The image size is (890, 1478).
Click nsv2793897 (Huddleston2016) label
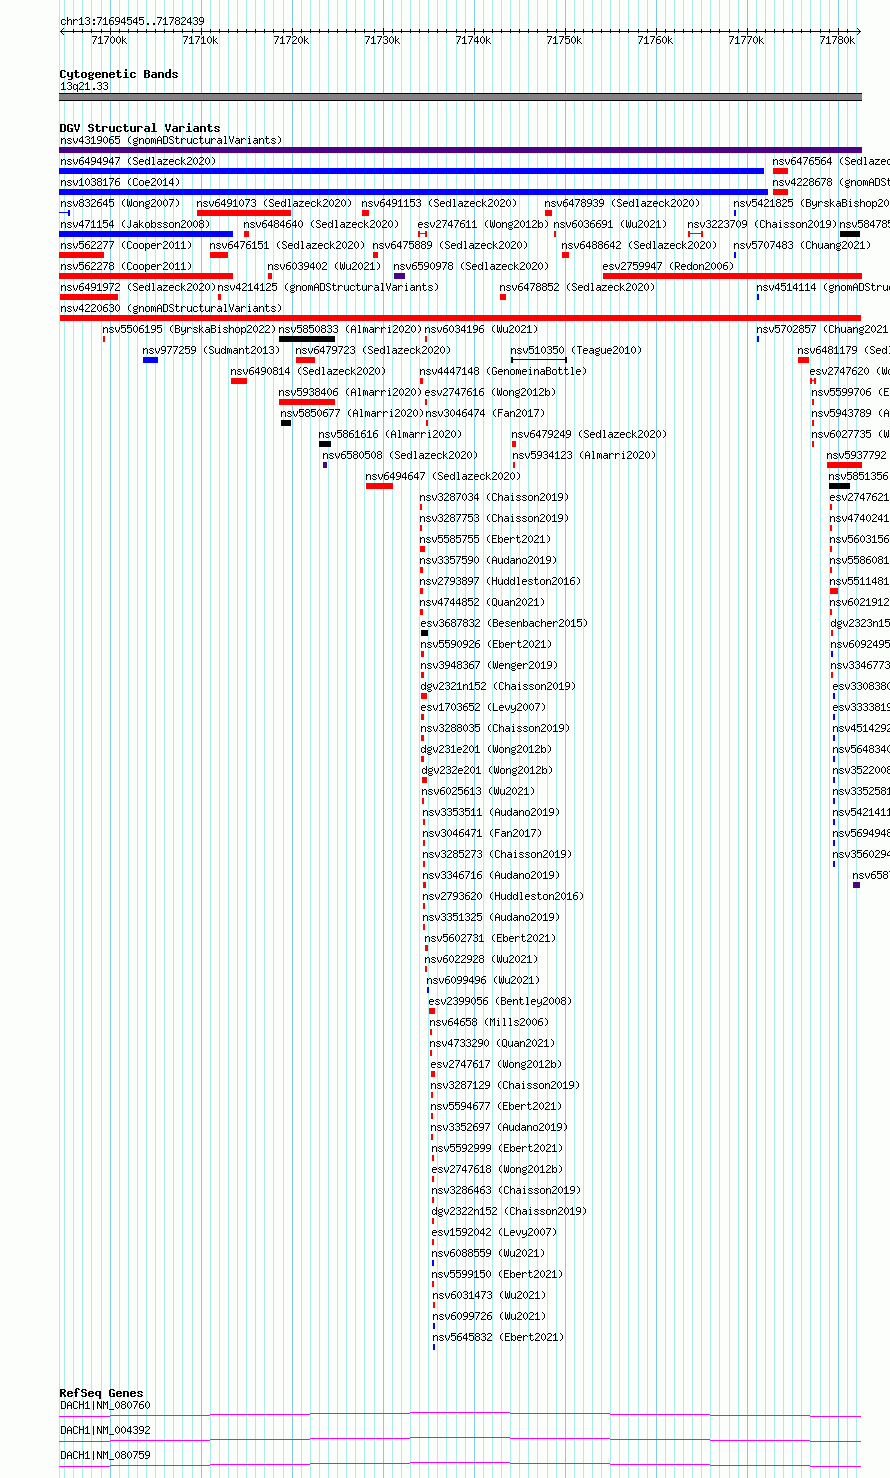tap(500, 581)
